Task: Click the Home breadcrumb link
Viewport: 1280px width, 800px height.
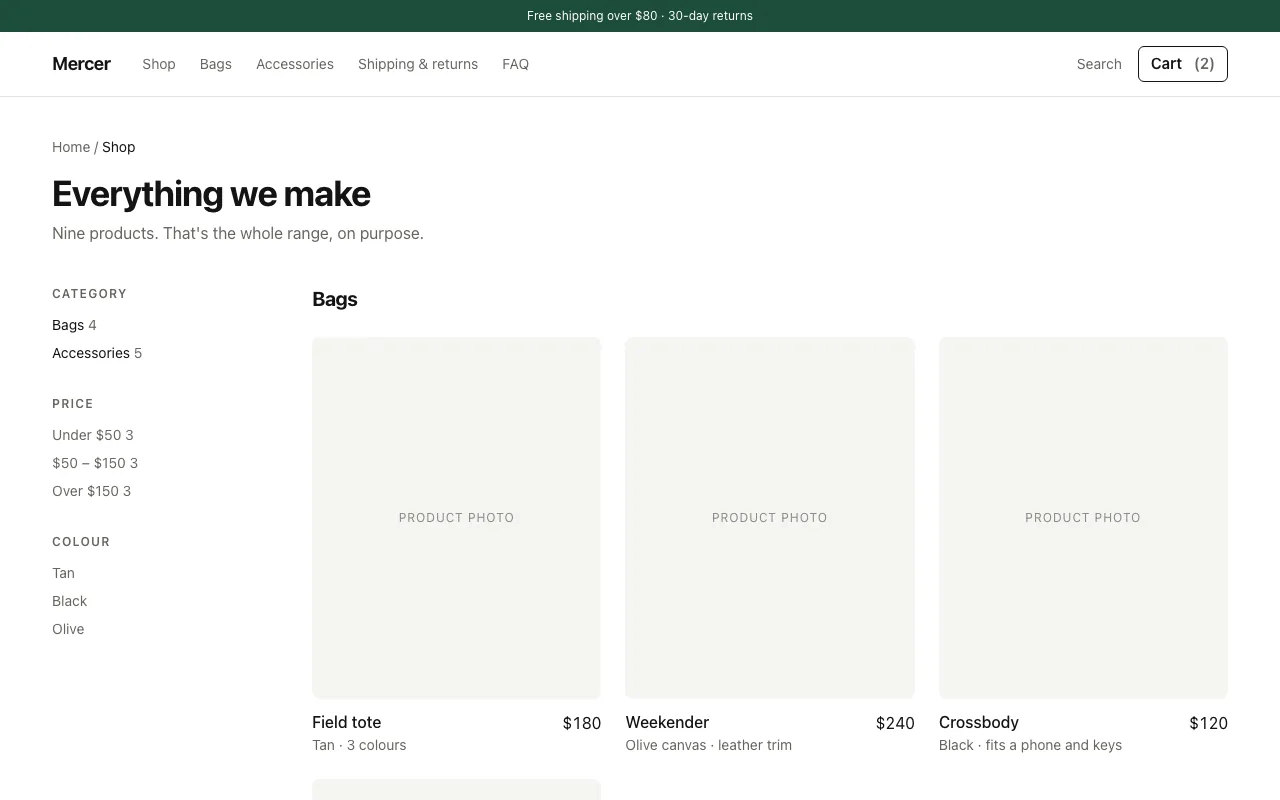Action: tap(71, 147)
